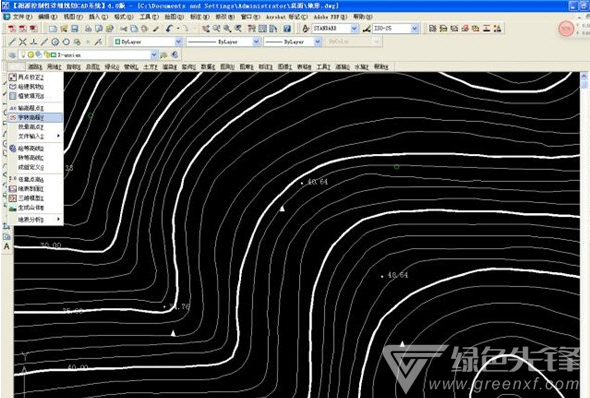Click the Print icon in toolbar
This screenshot has width=590, height=398.
[88, 29]
